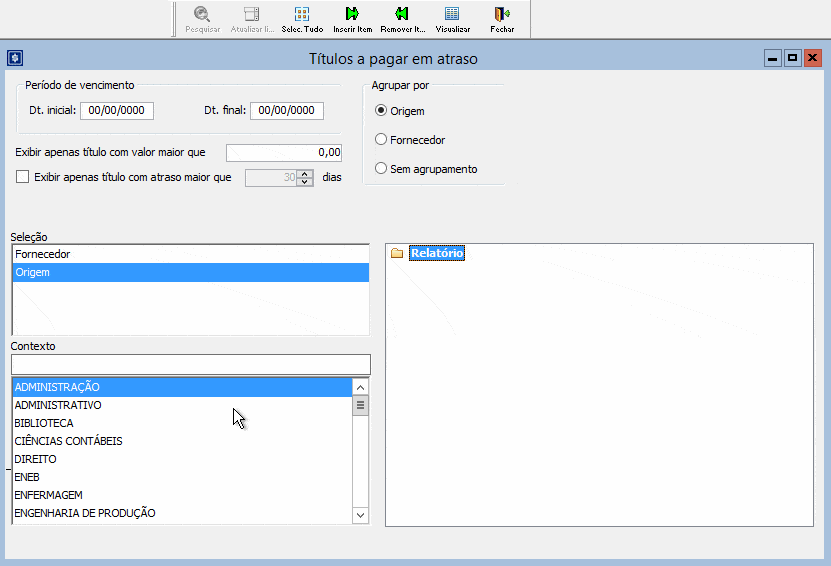Click the Remover Item toolbar icon
The width and height of the screenshot is (831, 566).
[x=402, y=14]
